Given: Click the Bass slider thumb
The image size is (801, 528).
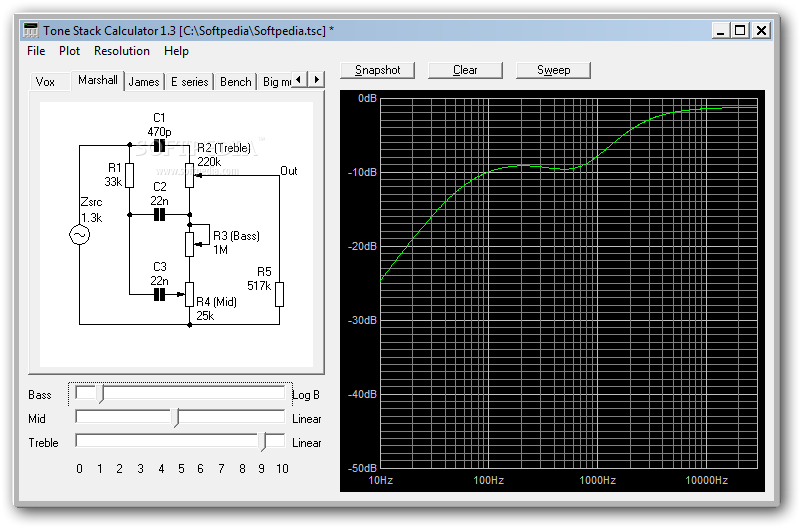Looking at the screenshot, I should 101,394.
